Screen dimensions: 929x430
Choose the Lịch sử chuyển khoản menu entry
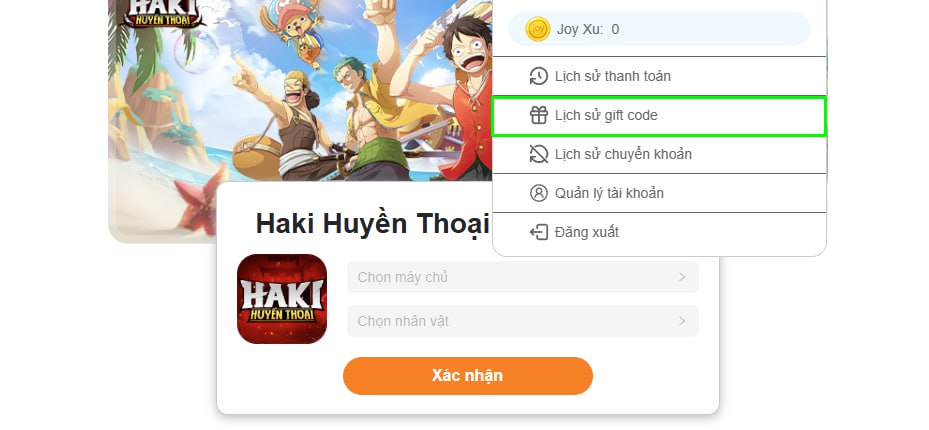pos(659,154)
